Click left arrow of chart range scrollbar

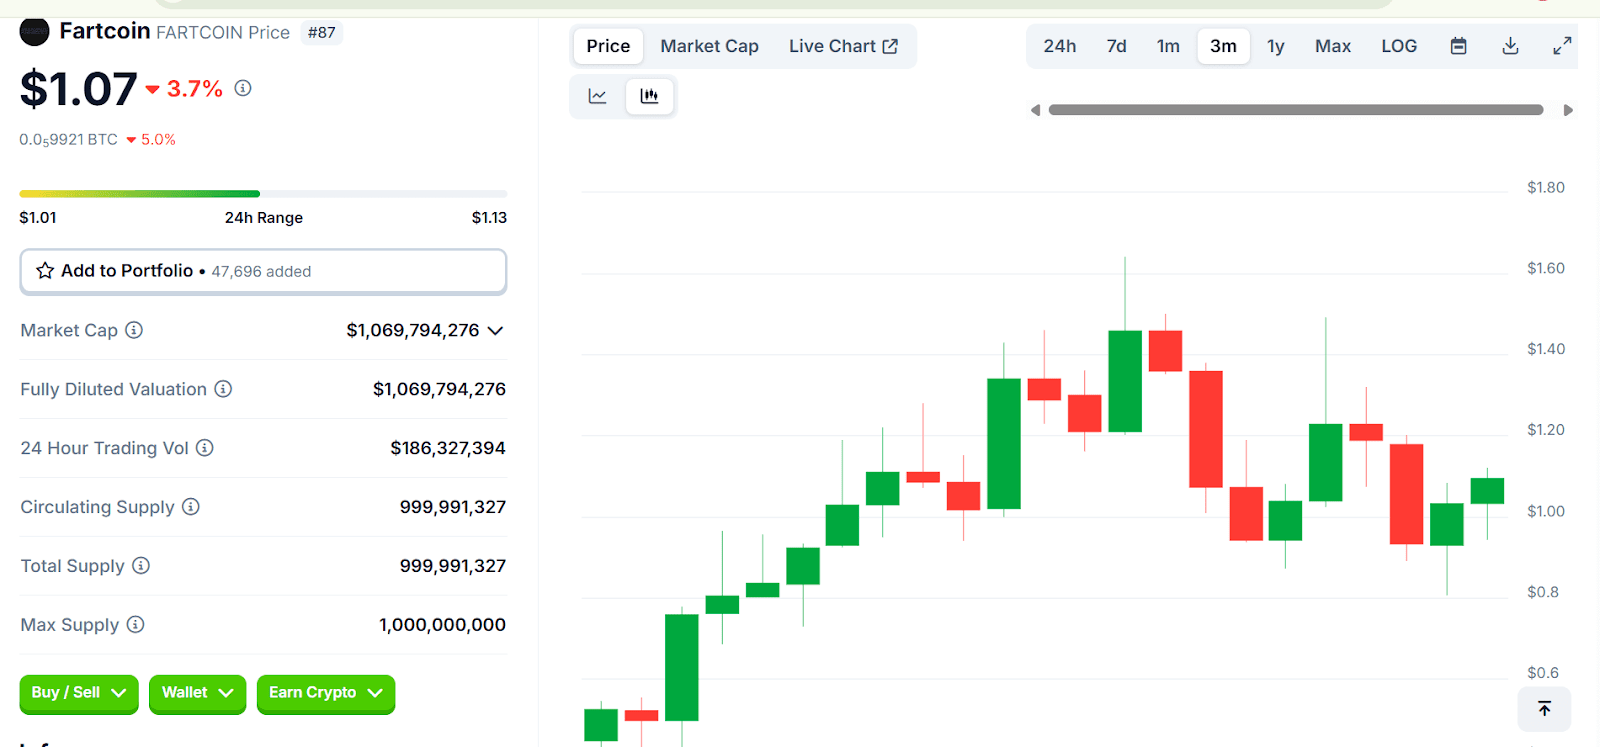pyautogui.click(x=1036, y=110)
